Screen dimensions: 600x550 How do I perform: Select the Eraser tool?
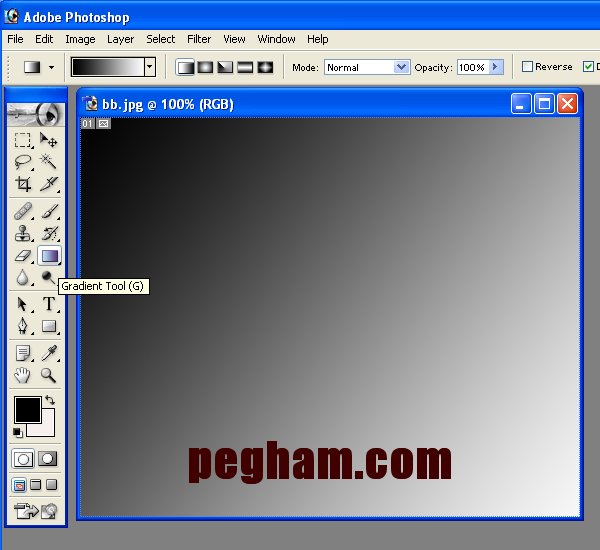click(x=23, y=256)
